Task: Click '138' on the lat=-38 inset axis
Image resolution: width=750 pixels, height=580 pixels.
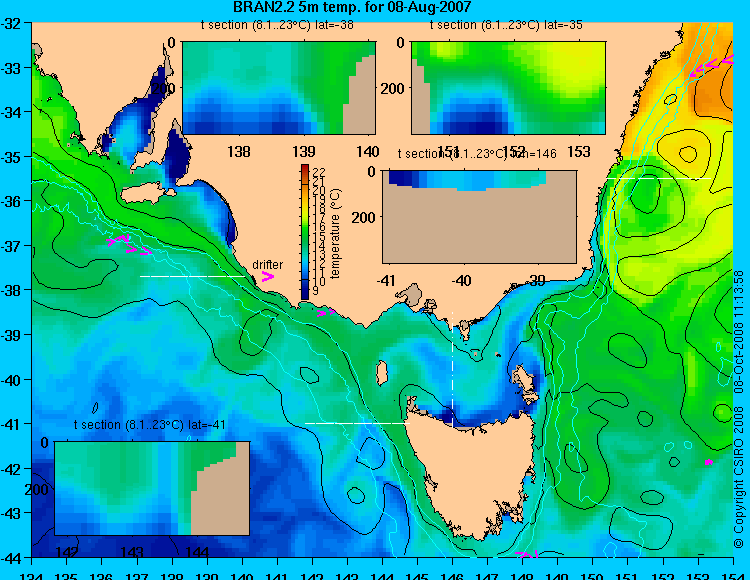Action: pyautogui.click(x=239, y=152)
